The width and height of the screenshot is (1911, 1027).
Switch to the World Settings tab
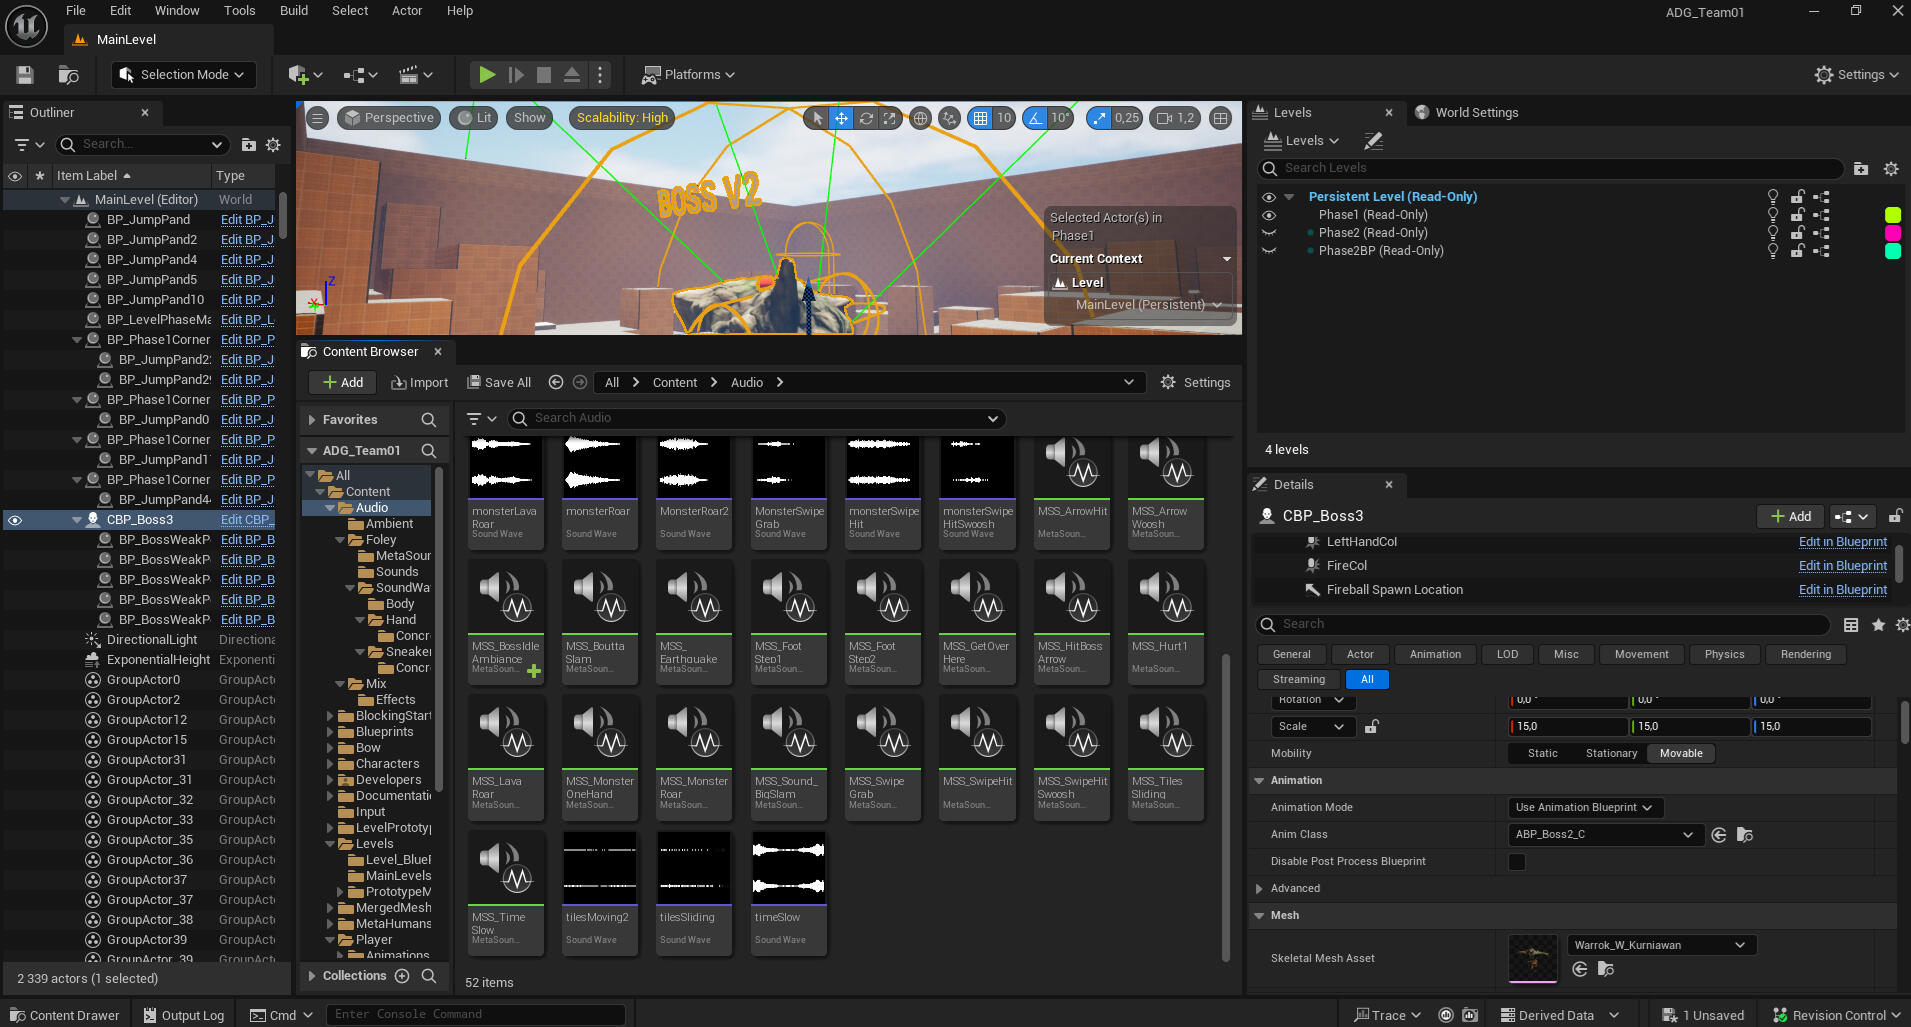[x=1476, y=113]
